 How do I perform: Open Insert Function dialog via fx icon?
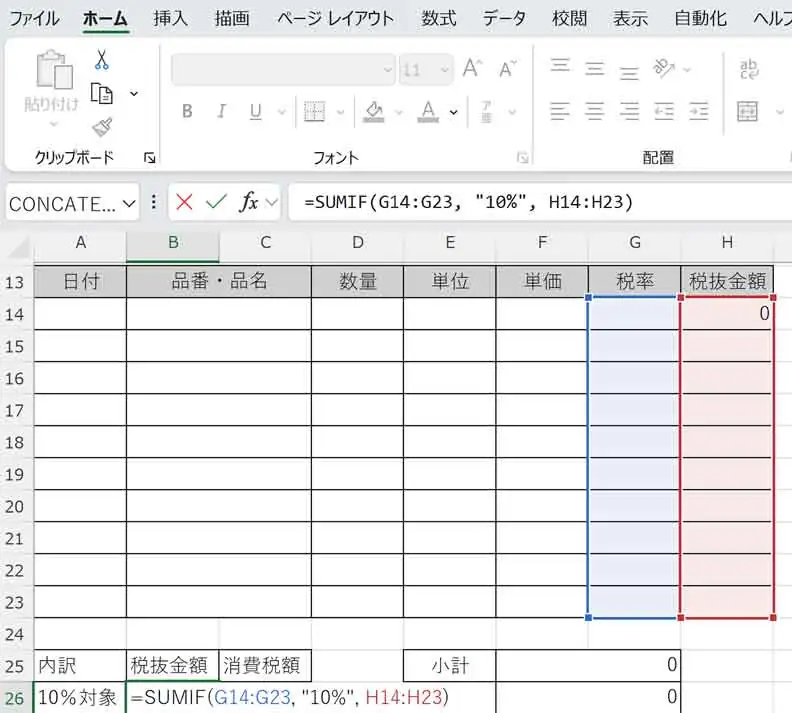tap(248, 203)
